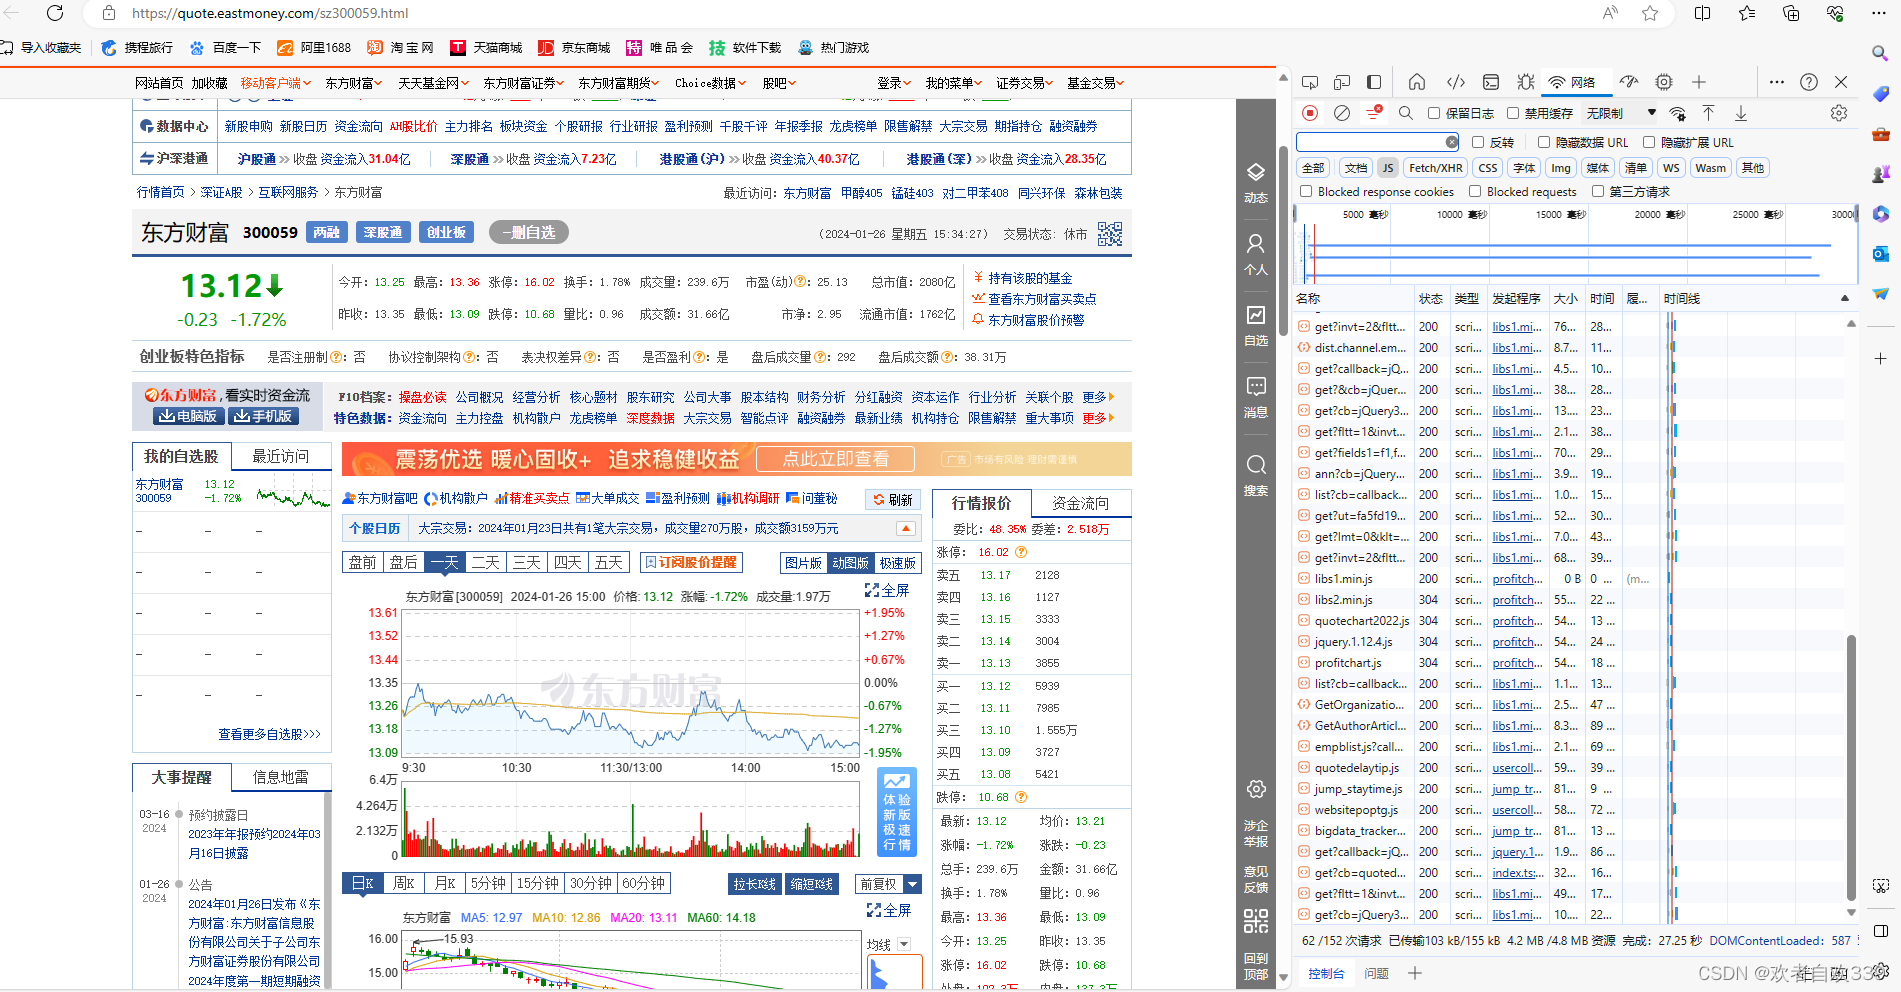Screen dimensions: 1901x992
Task: Open the 无限制 throttling dropdown
Action: 1622,113
